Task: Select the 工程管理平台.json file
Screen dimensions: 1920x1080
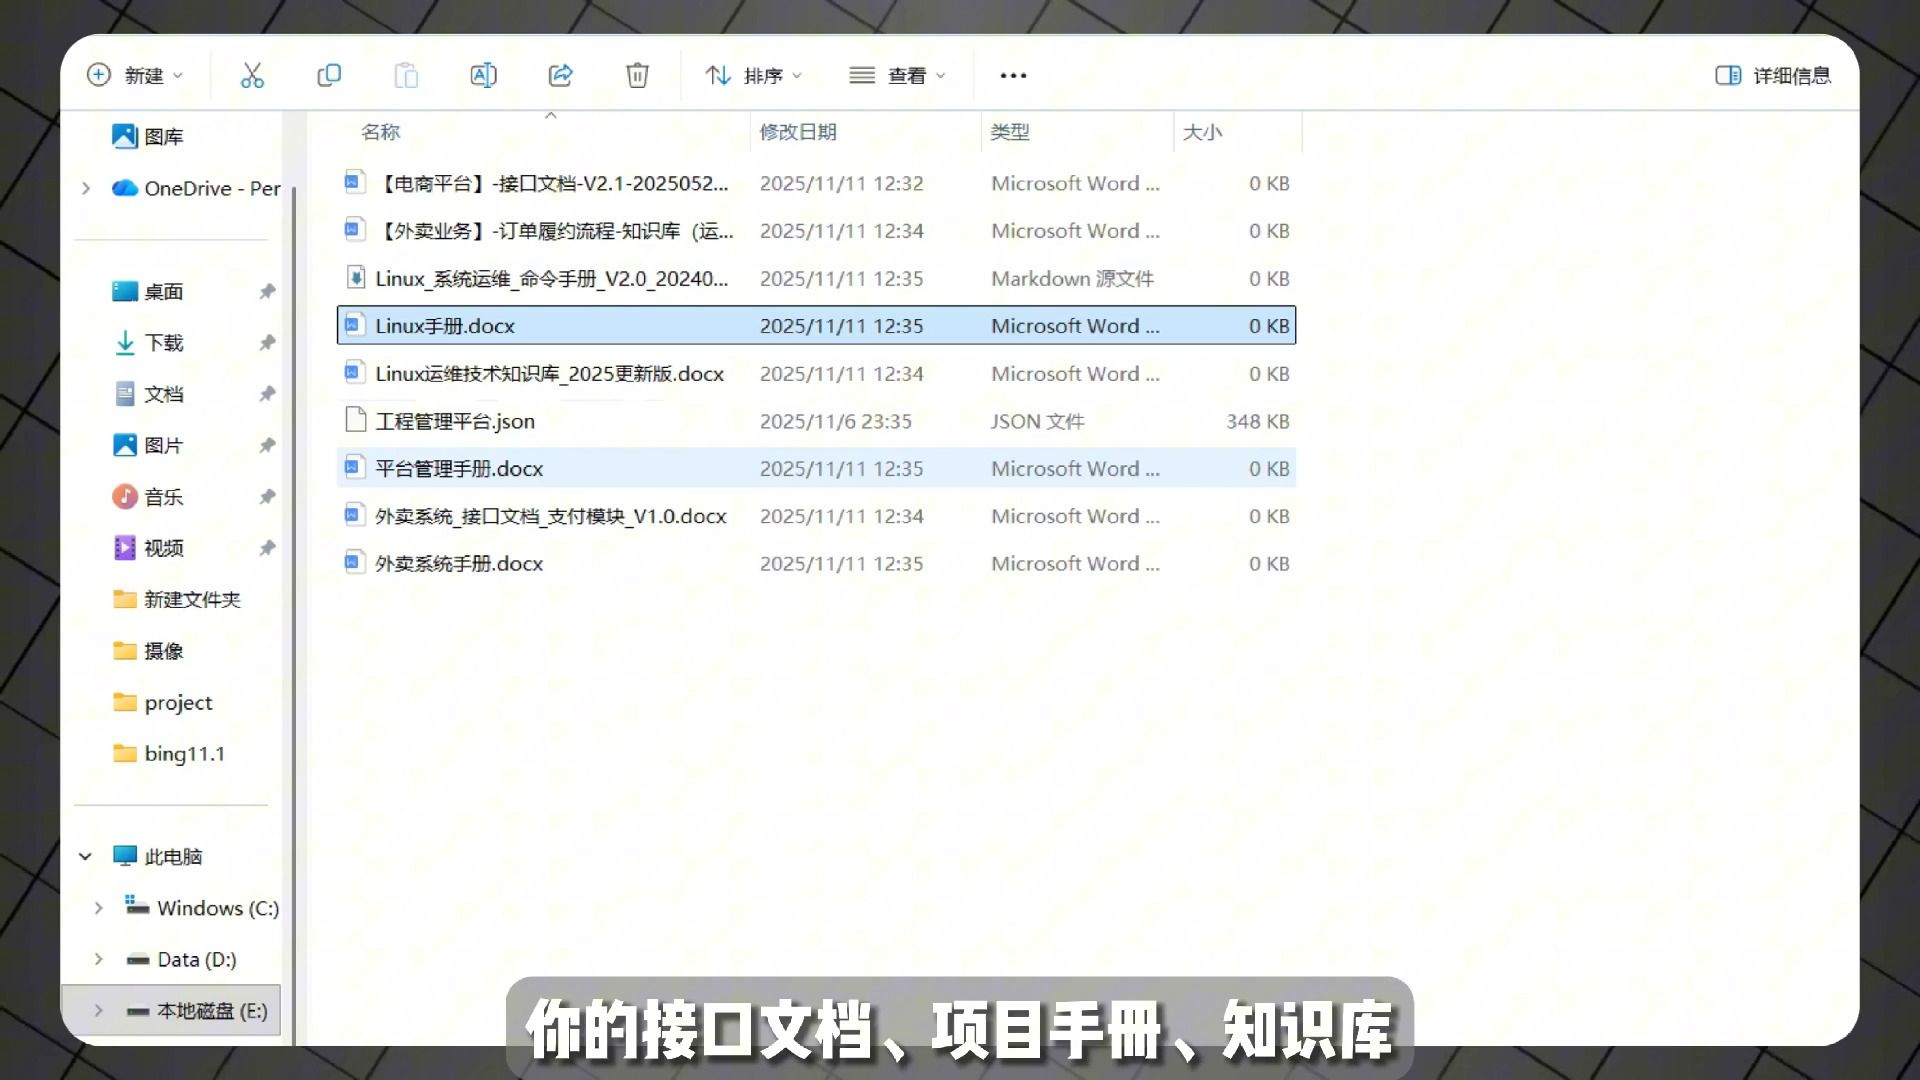Action: [455, 421]
